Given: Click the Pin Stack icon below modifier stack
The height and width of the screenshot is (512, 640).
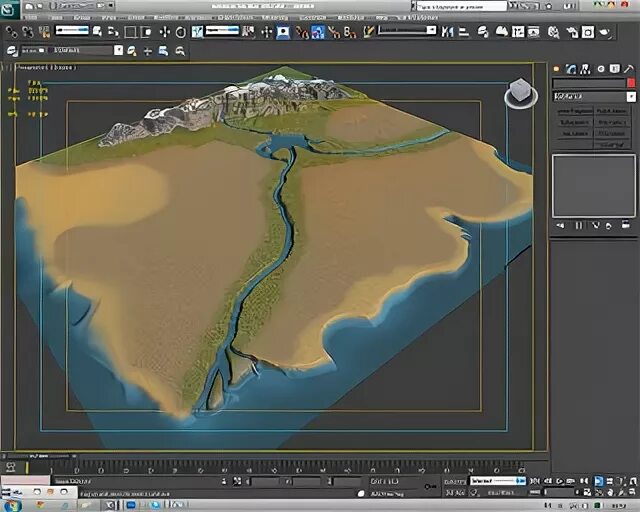Looking at the screenshot, I should (560, 225).
